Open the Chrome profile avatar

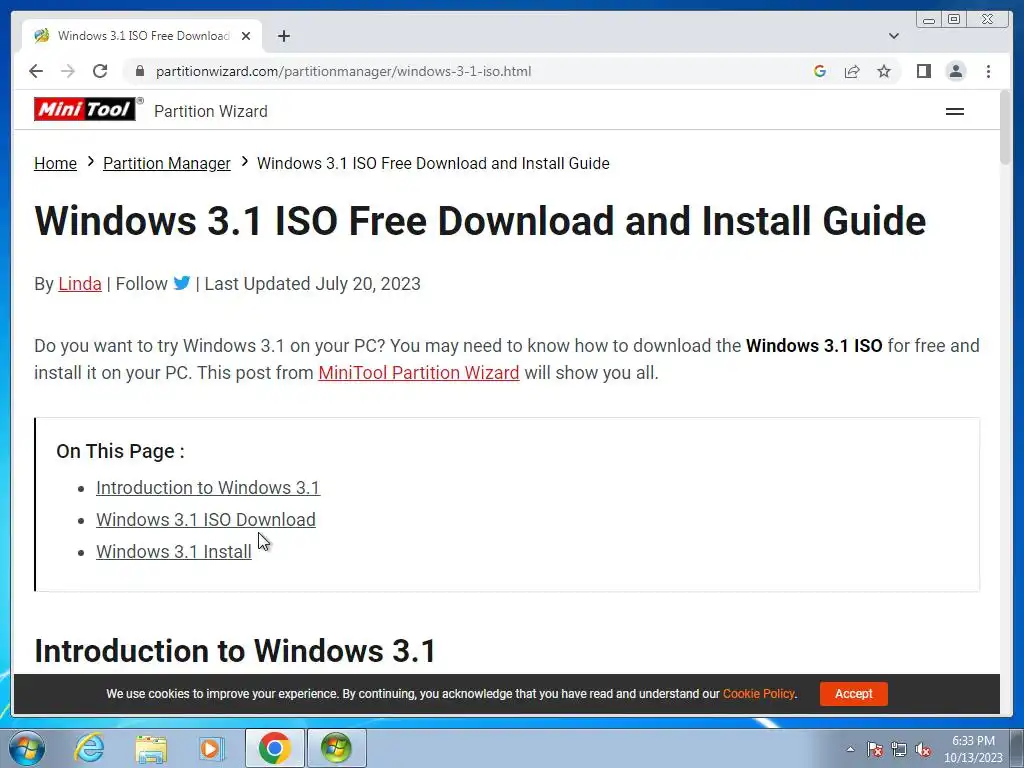tap(955, 71)
